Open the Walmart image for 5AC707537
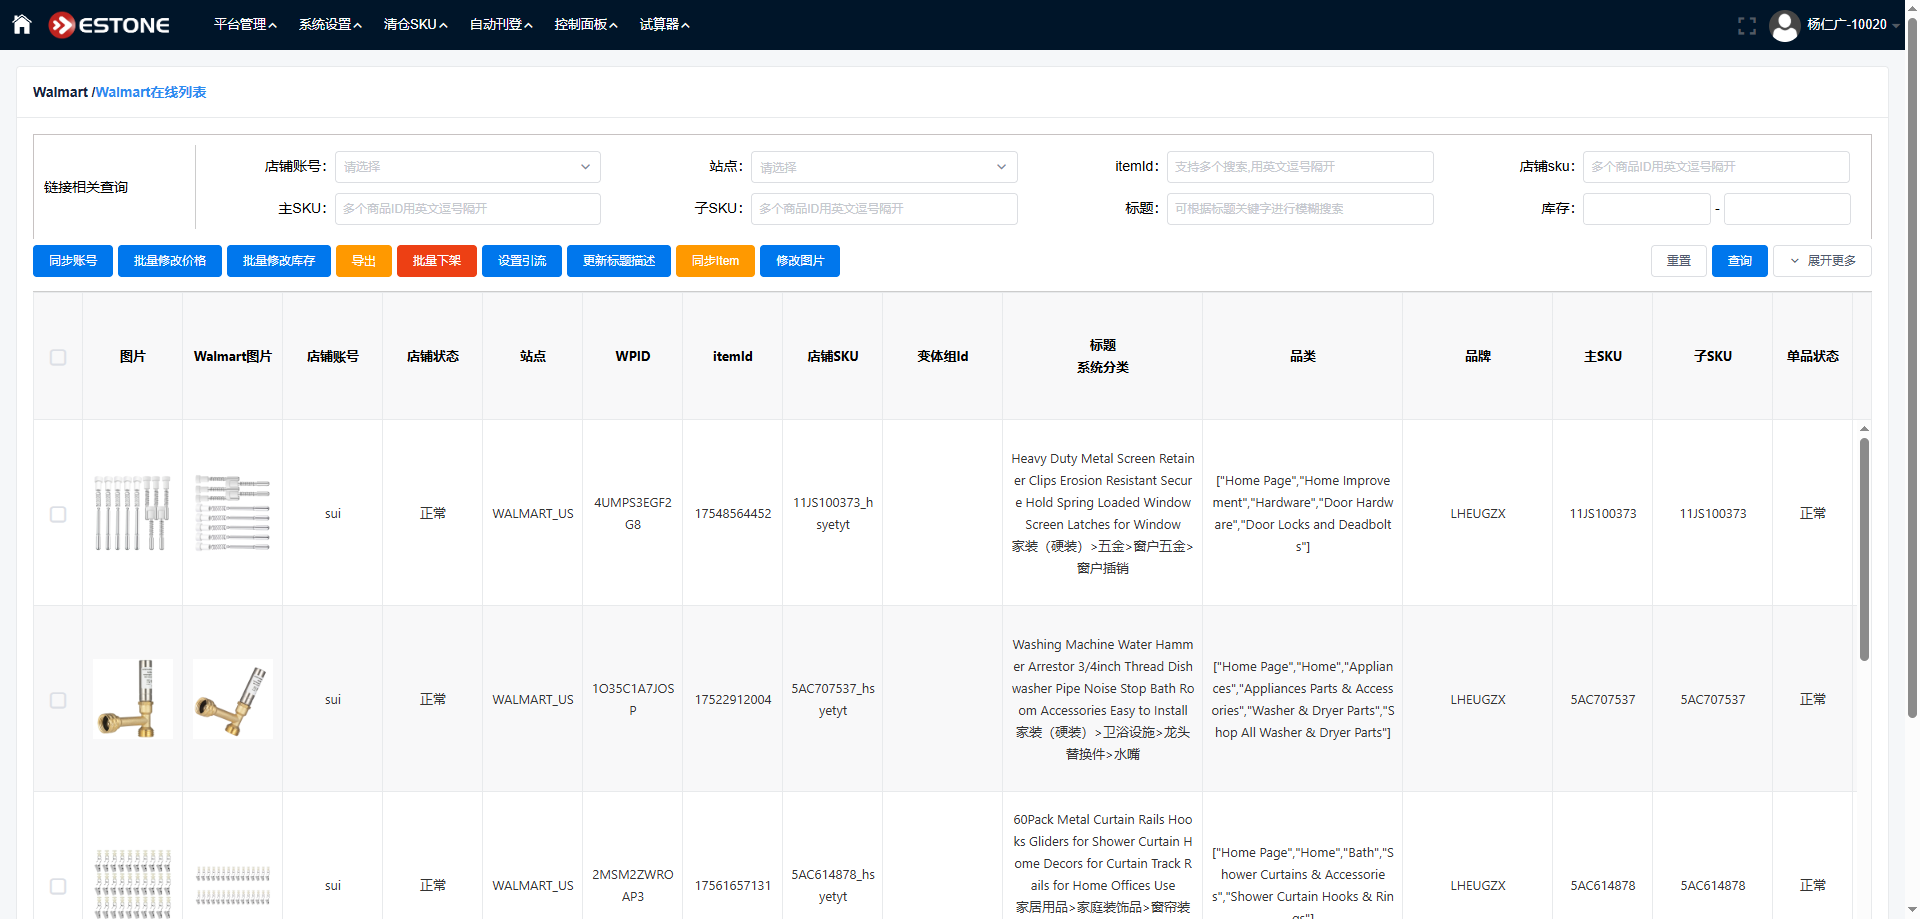This screenshot has width=1920, height=919. 233,699
